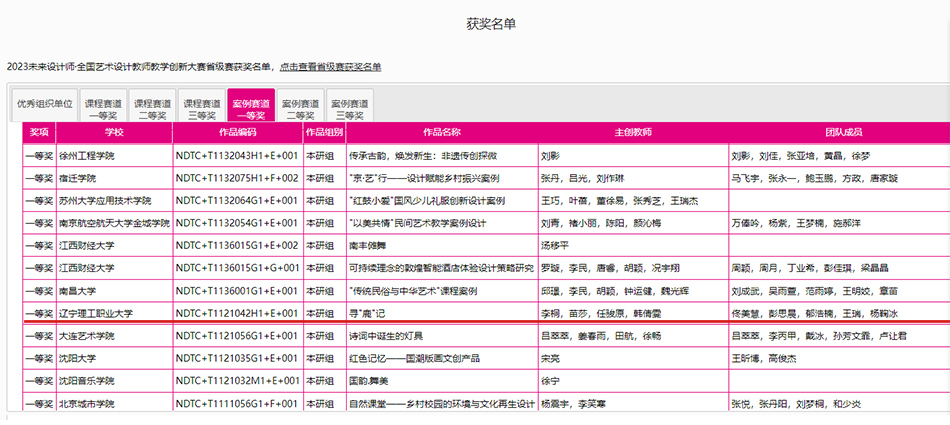Viewport: 950px width, 425px height.
Task: Select the 沈阳音乐学院 school cell
Action: click(x=87, y=381)
